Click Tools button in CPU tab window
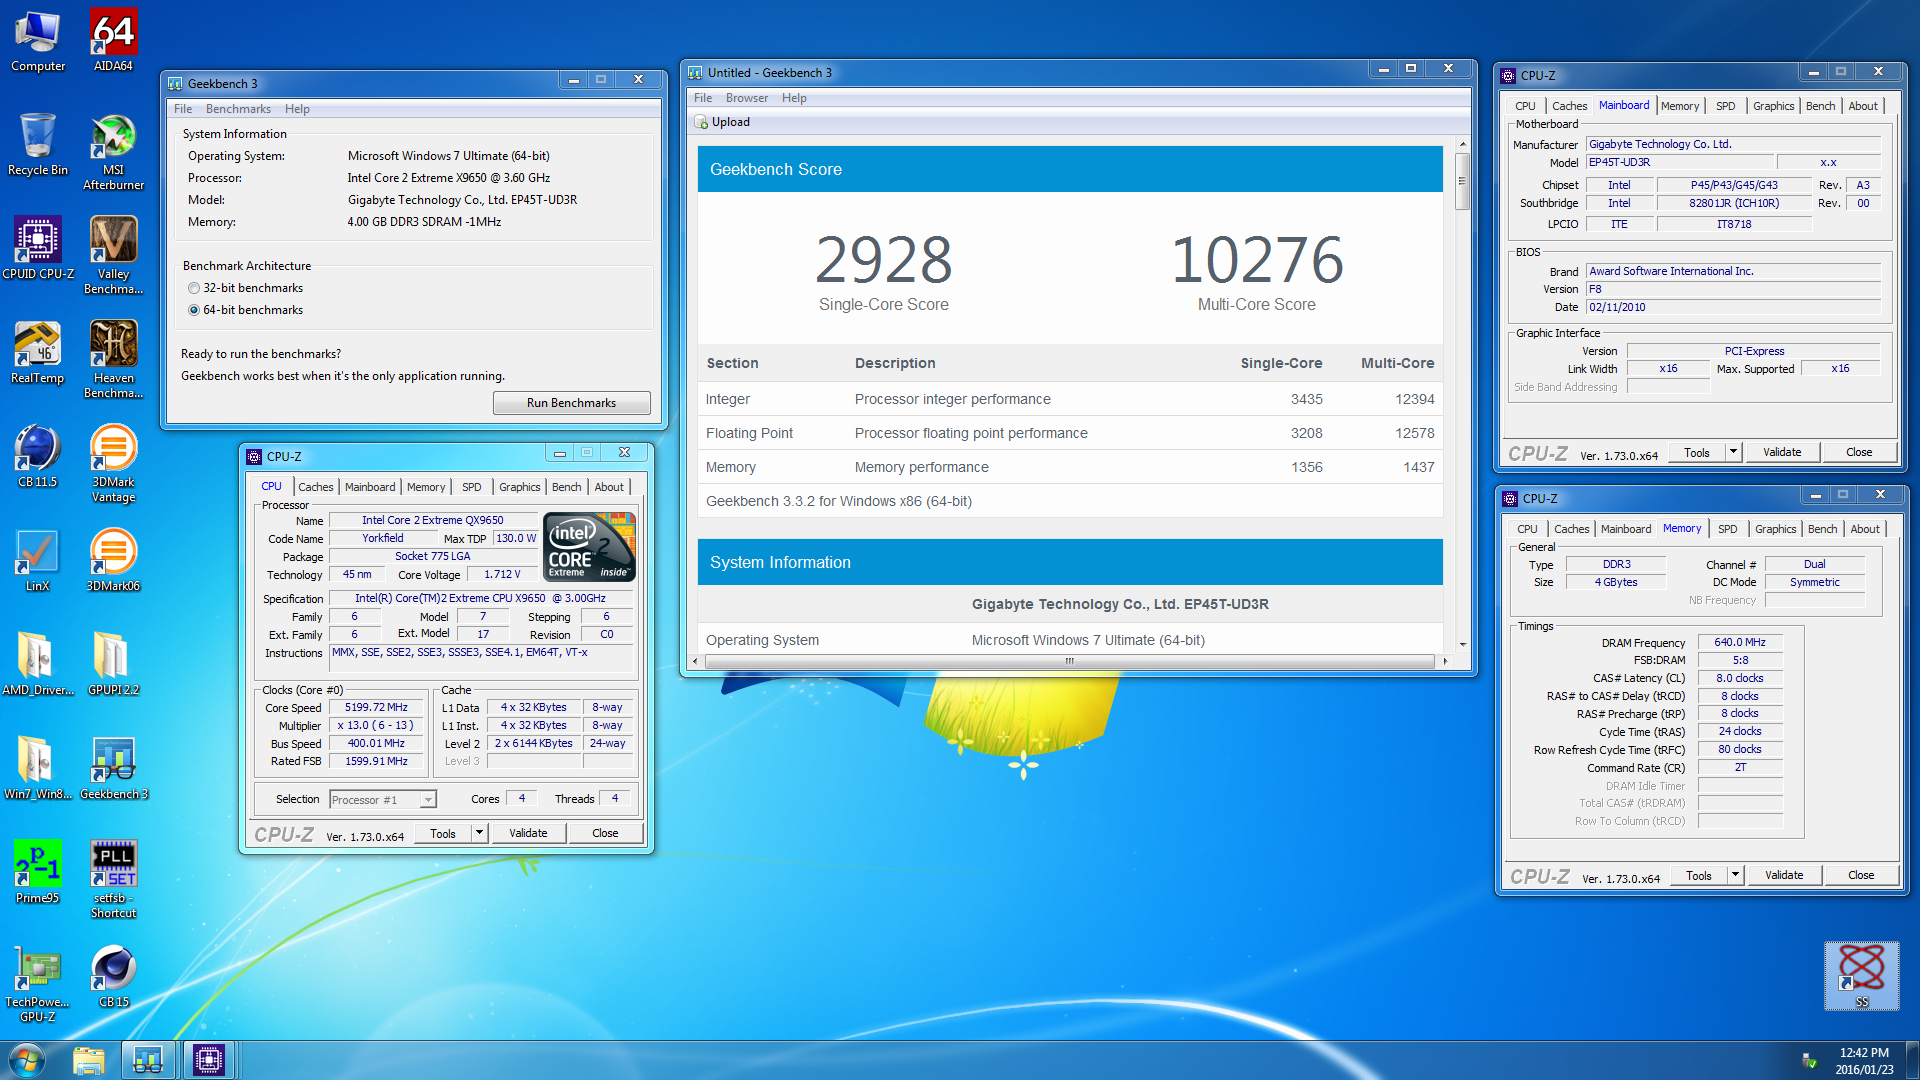1920x1080 pixels. 443,833
